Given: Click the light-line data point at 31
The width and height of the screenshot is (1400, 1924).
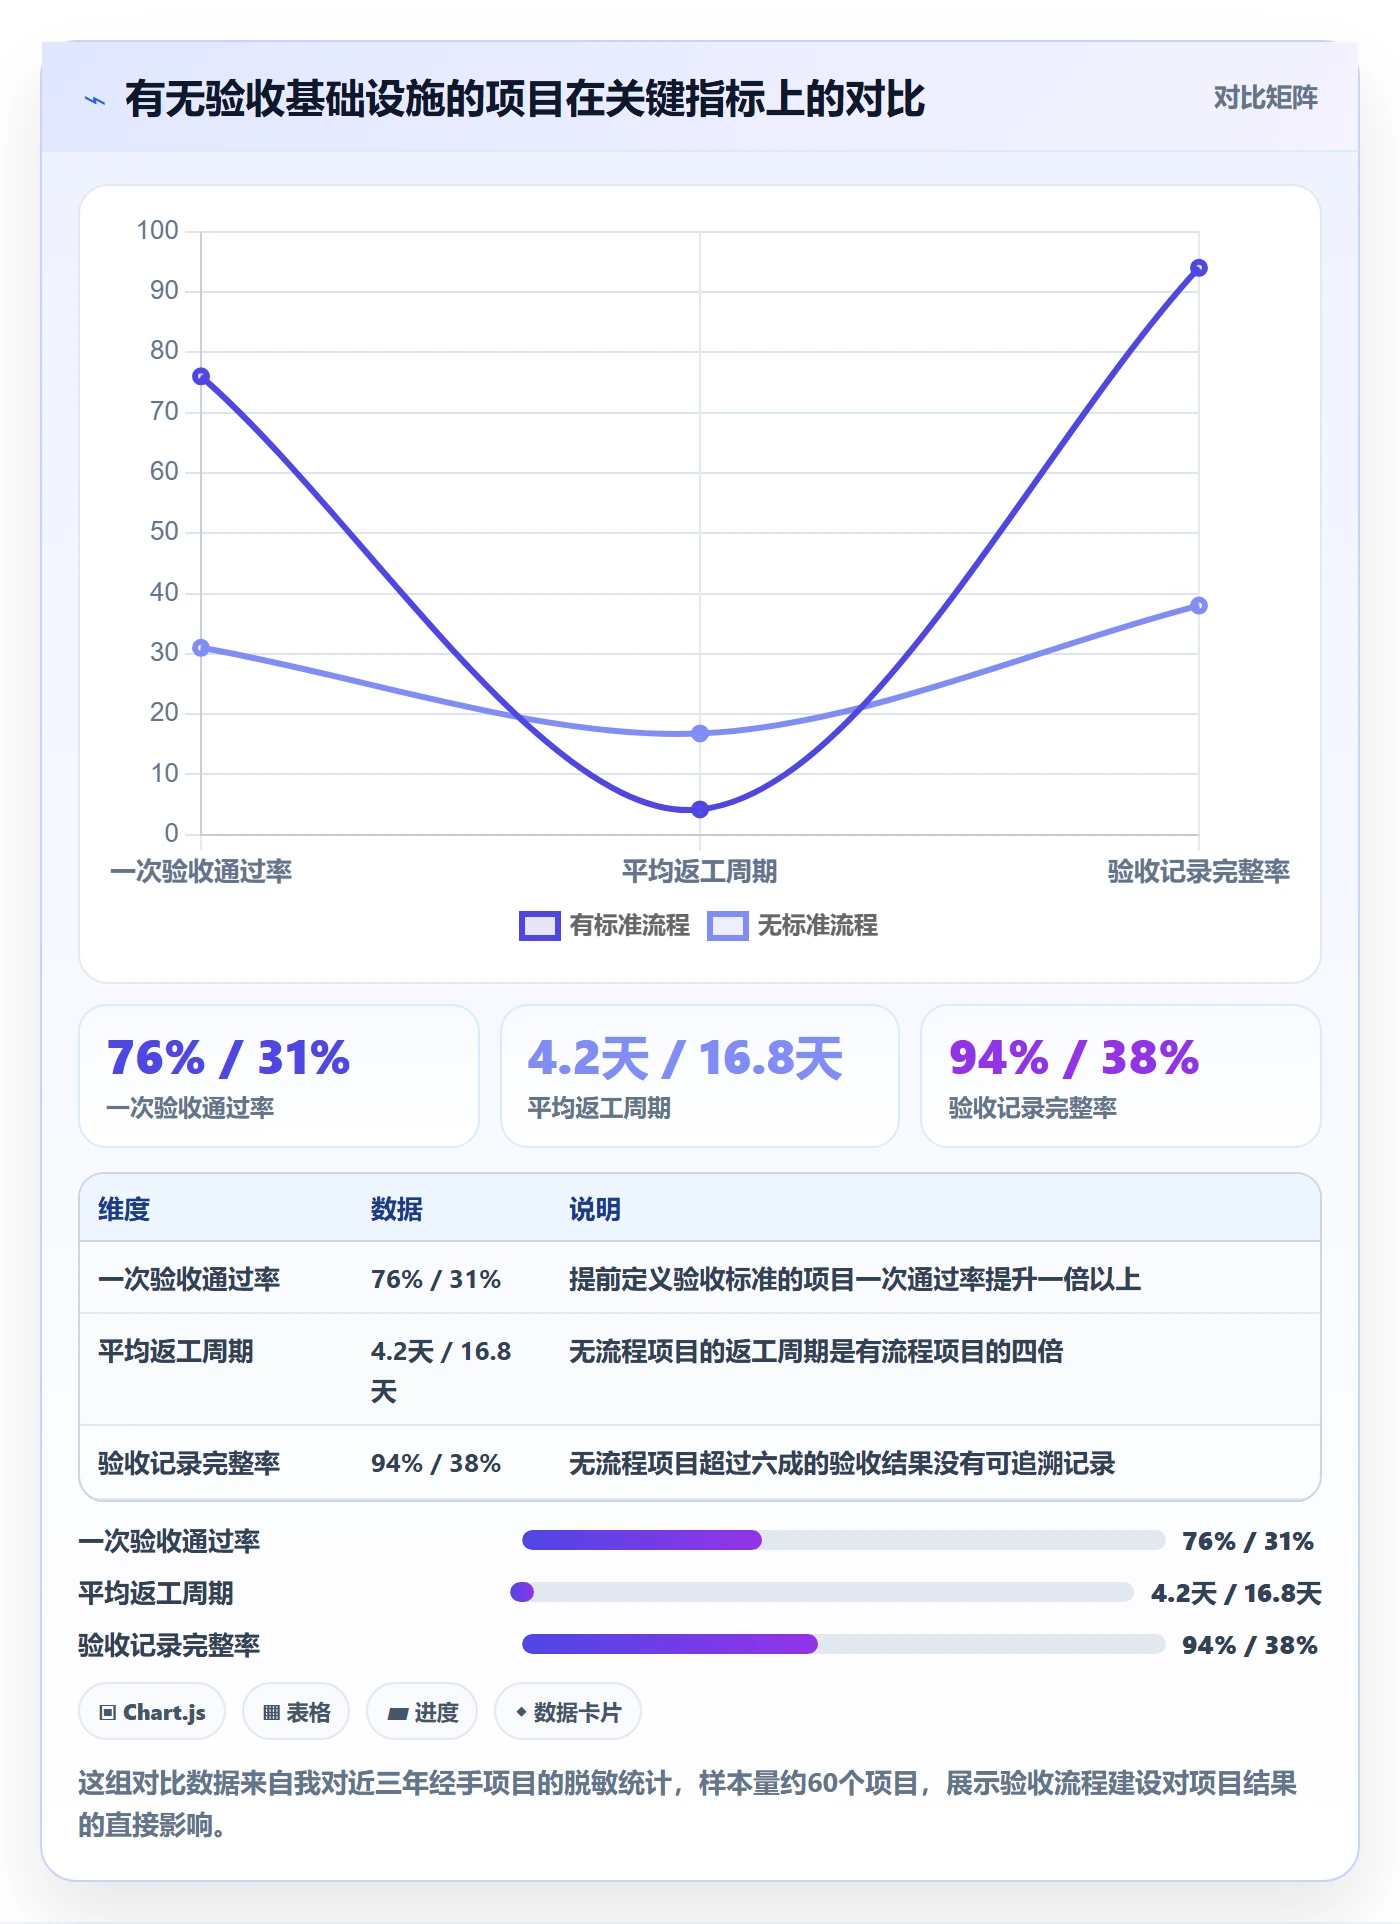Looking at the screenshot, I should [x=201, y=648].
